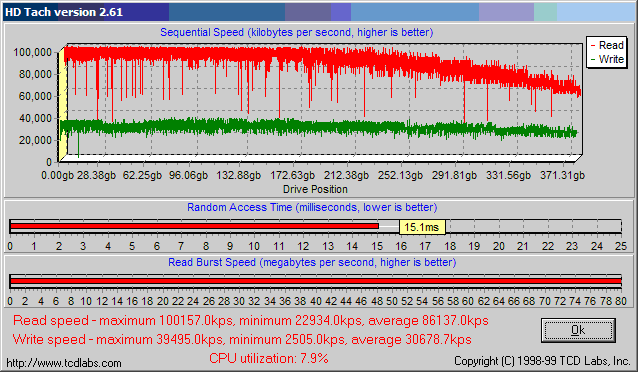Click the 60,000 y-axis label

tap(35, 96)
